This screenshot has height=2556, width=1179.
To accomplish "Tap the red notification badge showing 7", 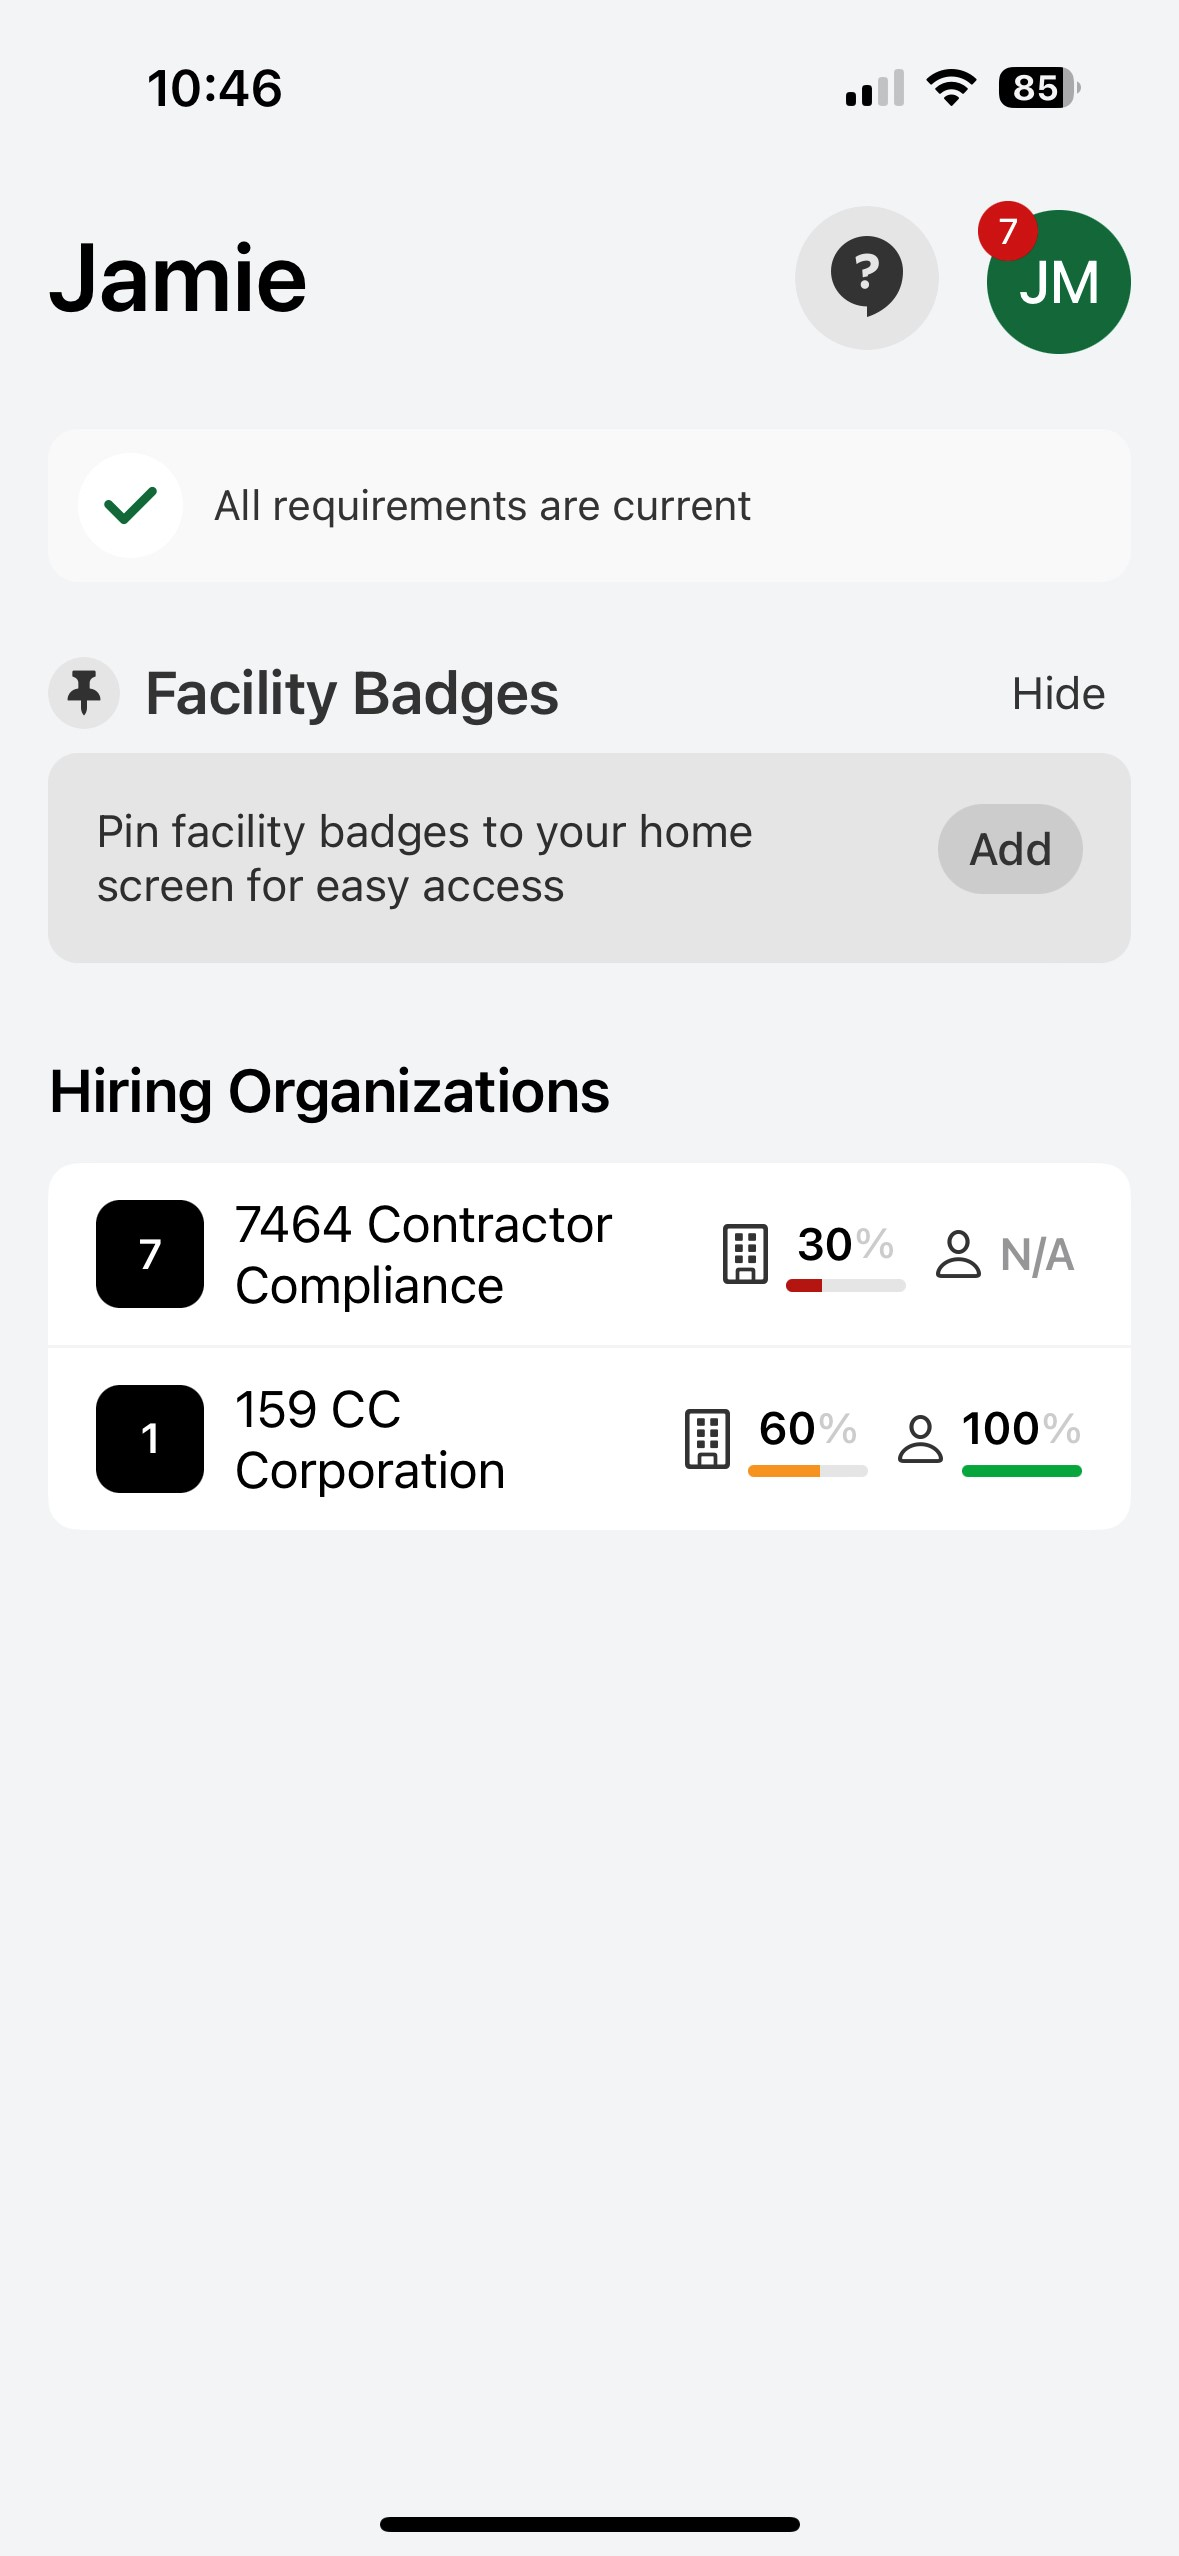I will coord(1007,231).
